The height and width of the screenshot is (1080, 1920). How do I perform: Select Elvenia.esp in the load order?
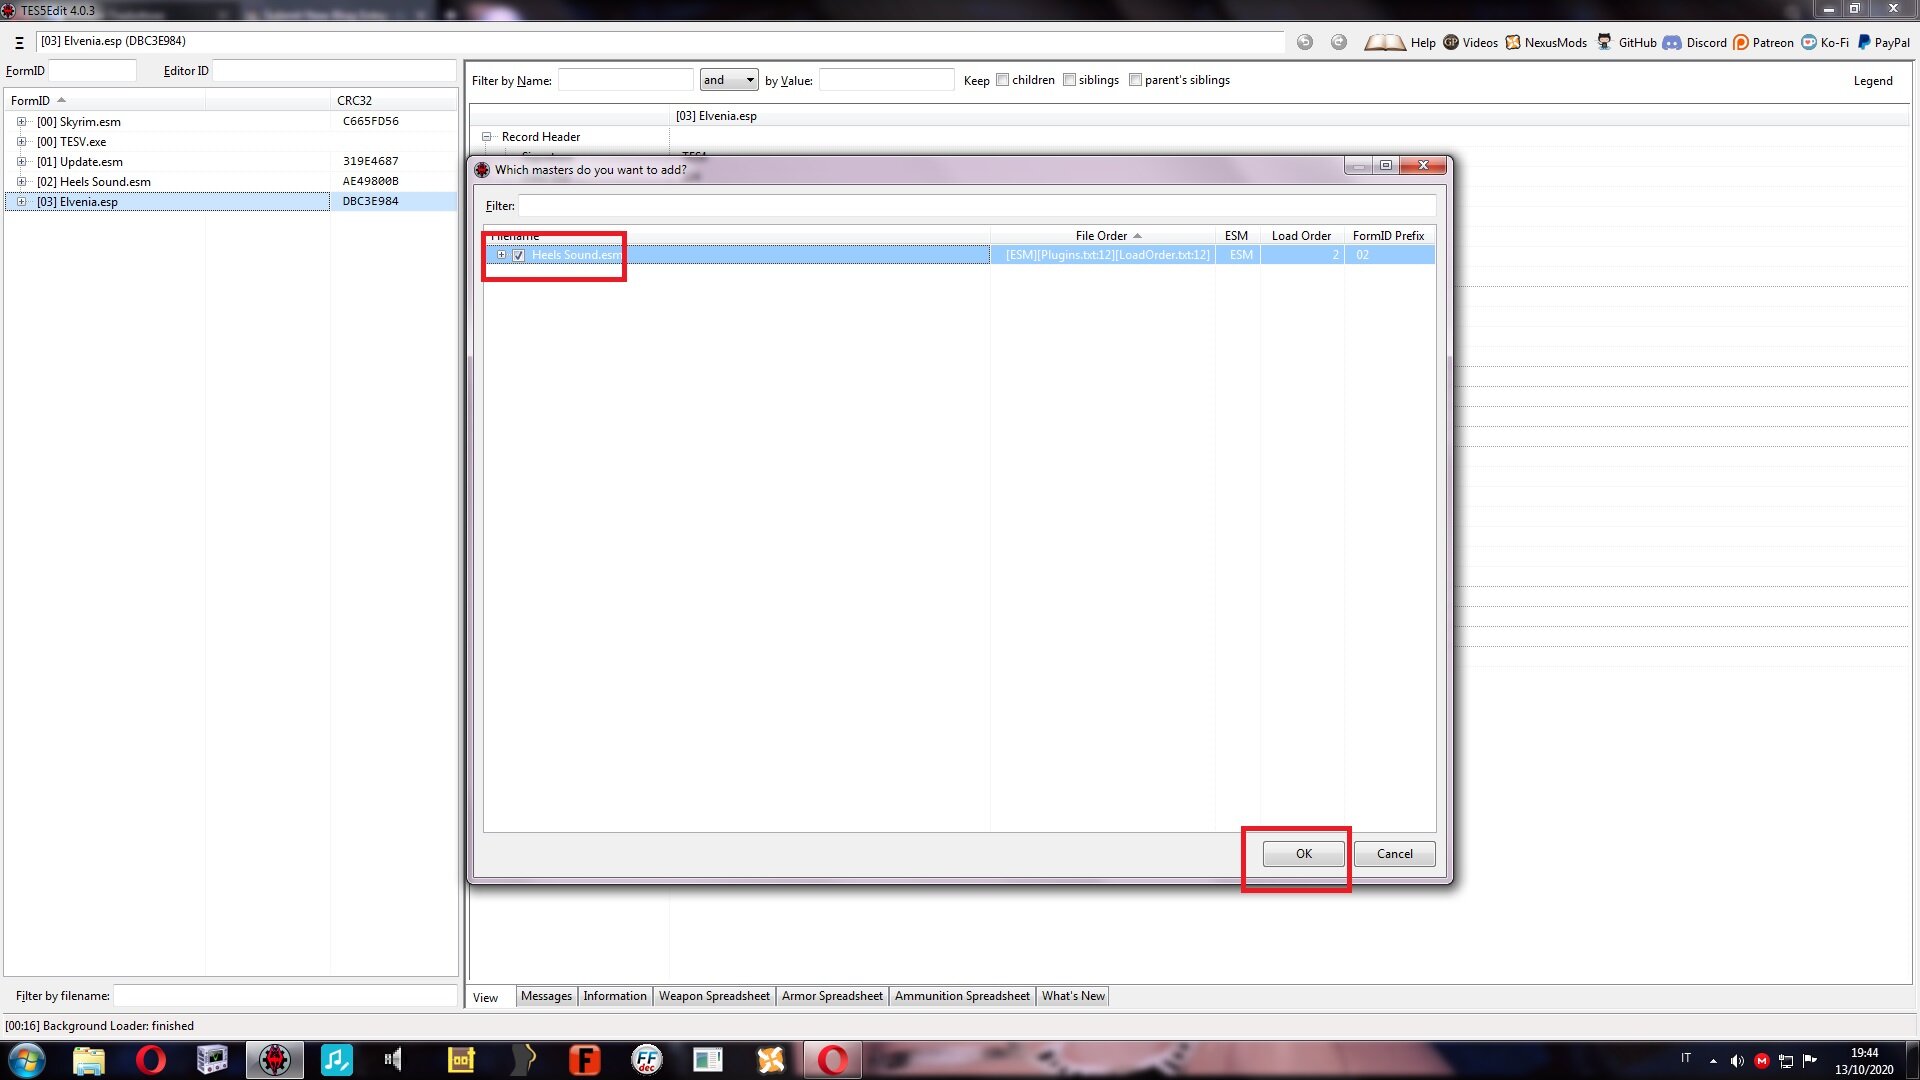(x=76, y=200)
